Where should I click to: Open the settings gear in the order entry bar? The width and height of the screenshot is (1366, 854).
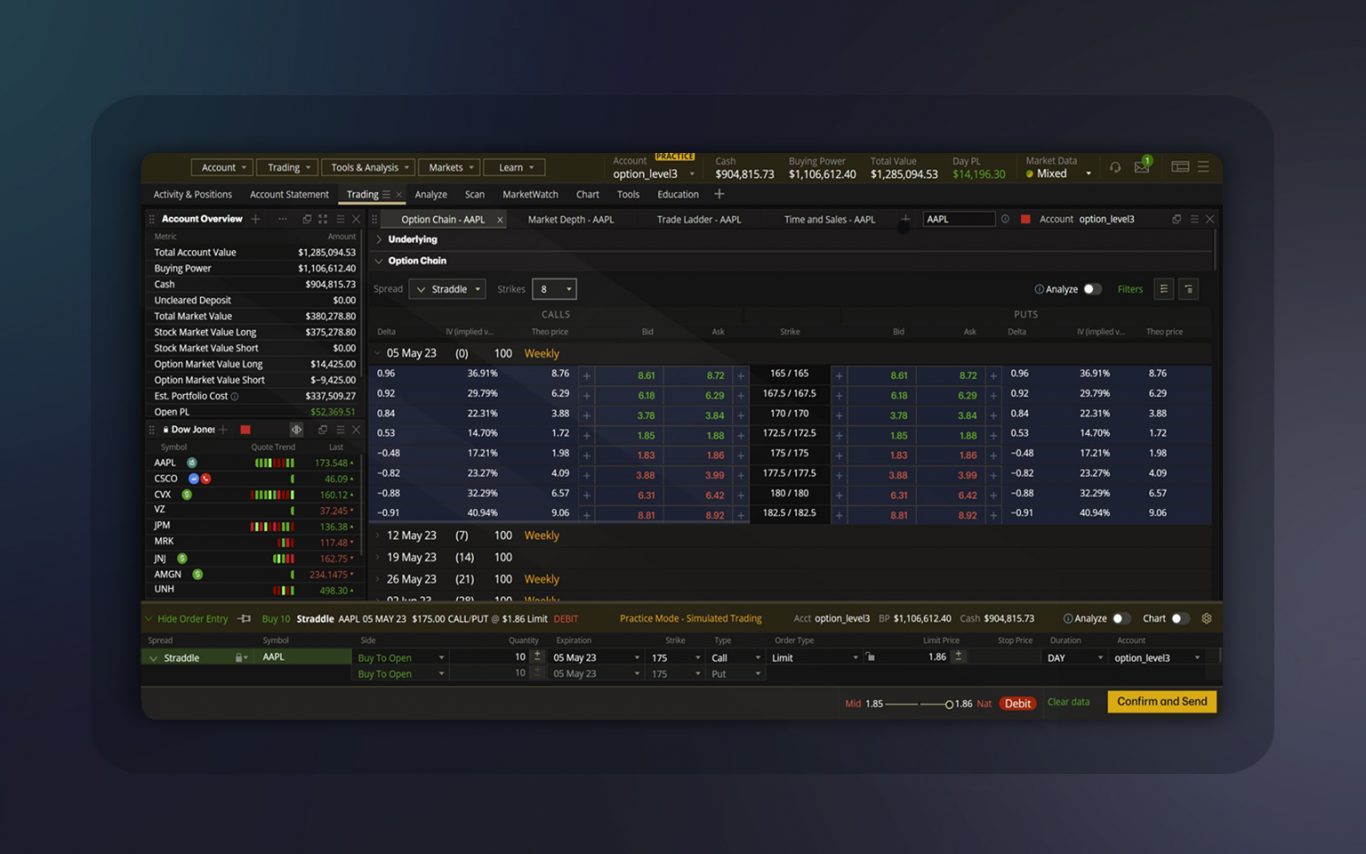[x=1206, y=618]
